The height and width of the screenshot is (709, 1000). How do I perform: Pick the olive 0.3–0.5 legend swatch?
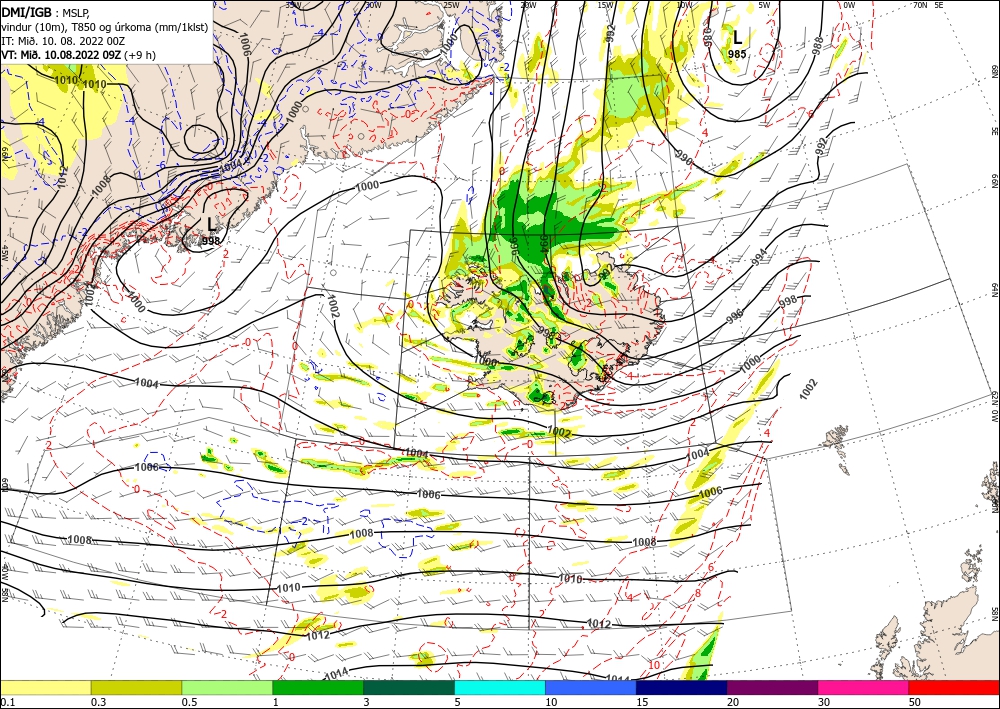tap(136, 687)
